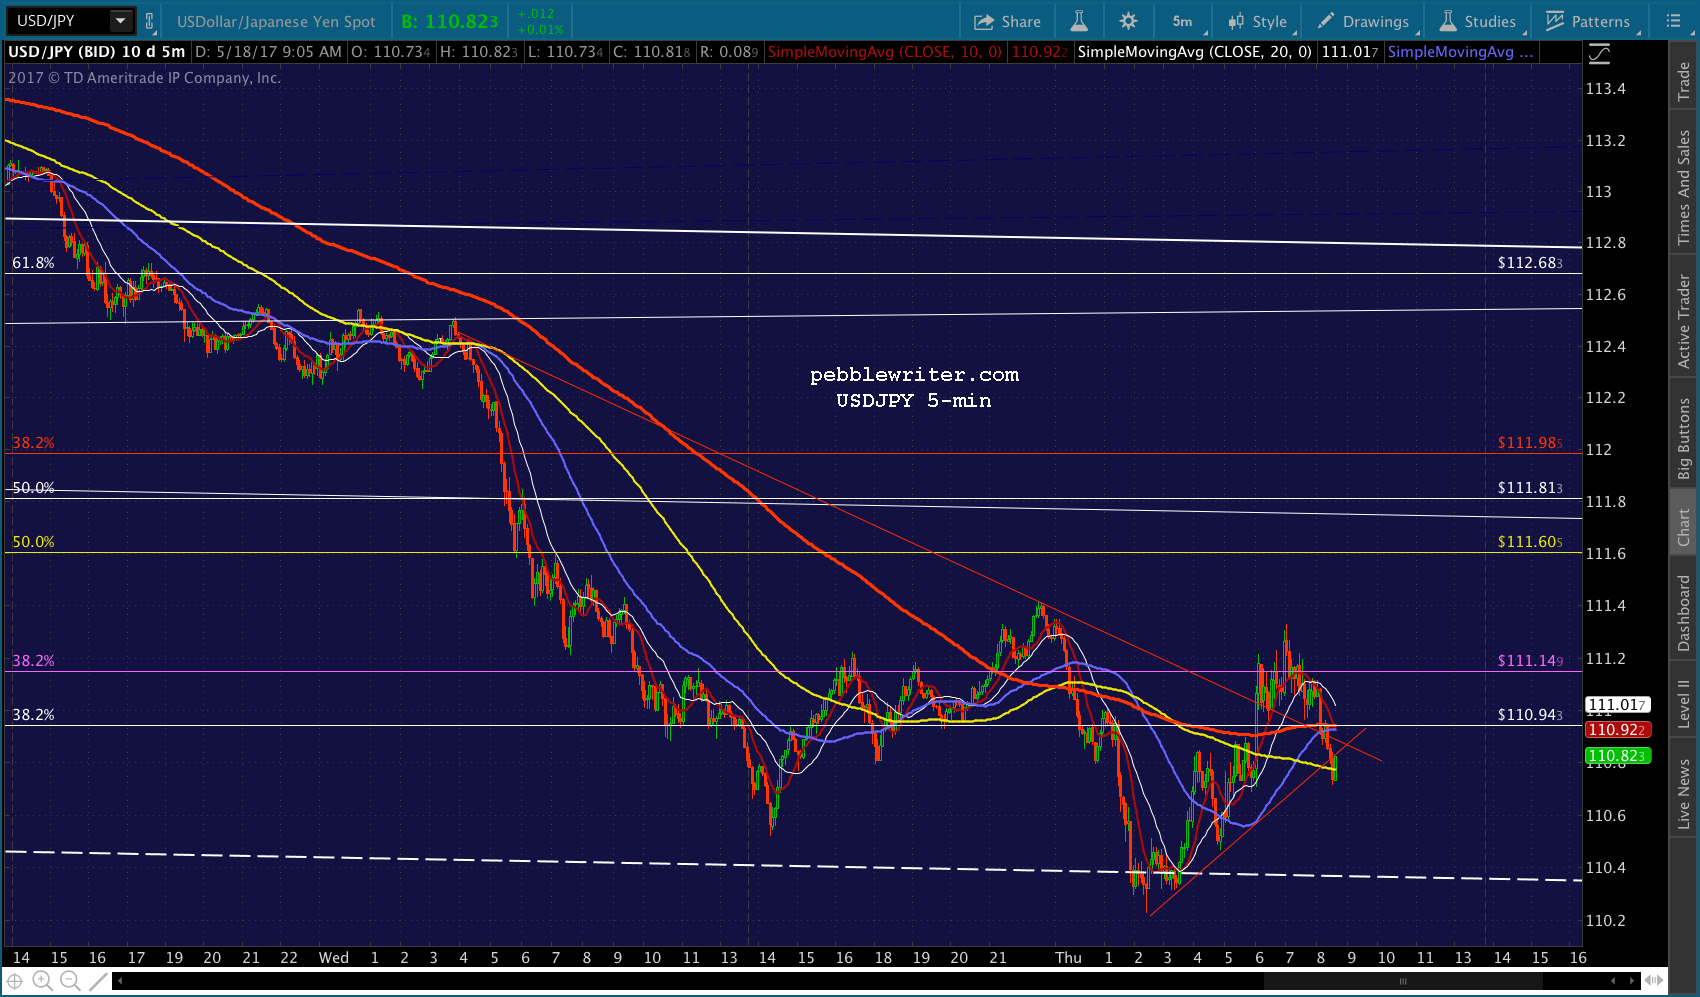
Task: Click the $111.605 yellow Fibonacci label
Action: click(1530, 542)
